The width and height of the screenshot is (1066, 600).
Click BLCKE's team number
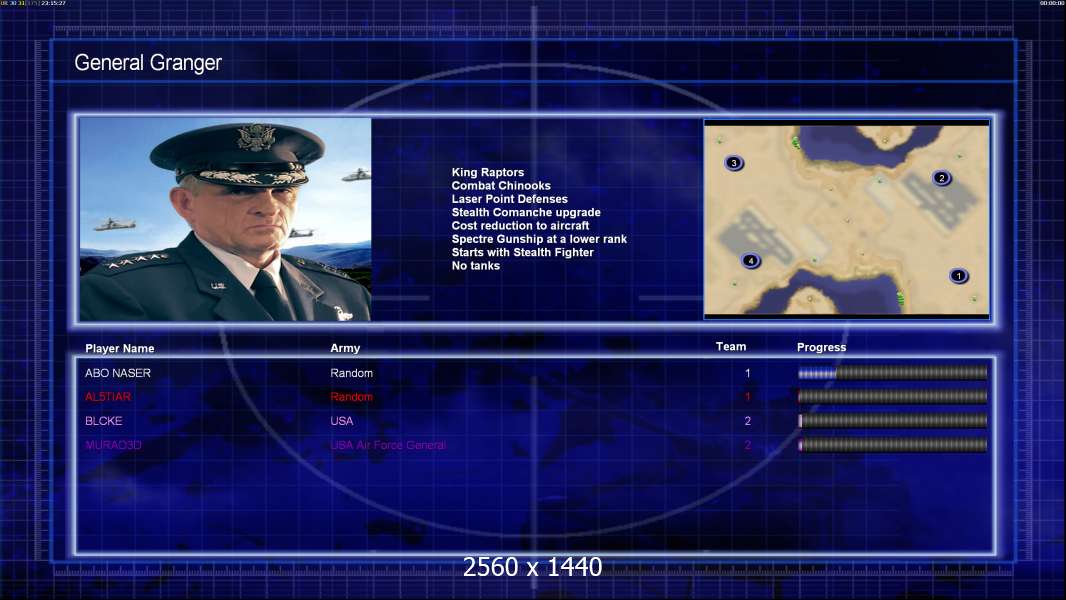click(x=747, y=421)
